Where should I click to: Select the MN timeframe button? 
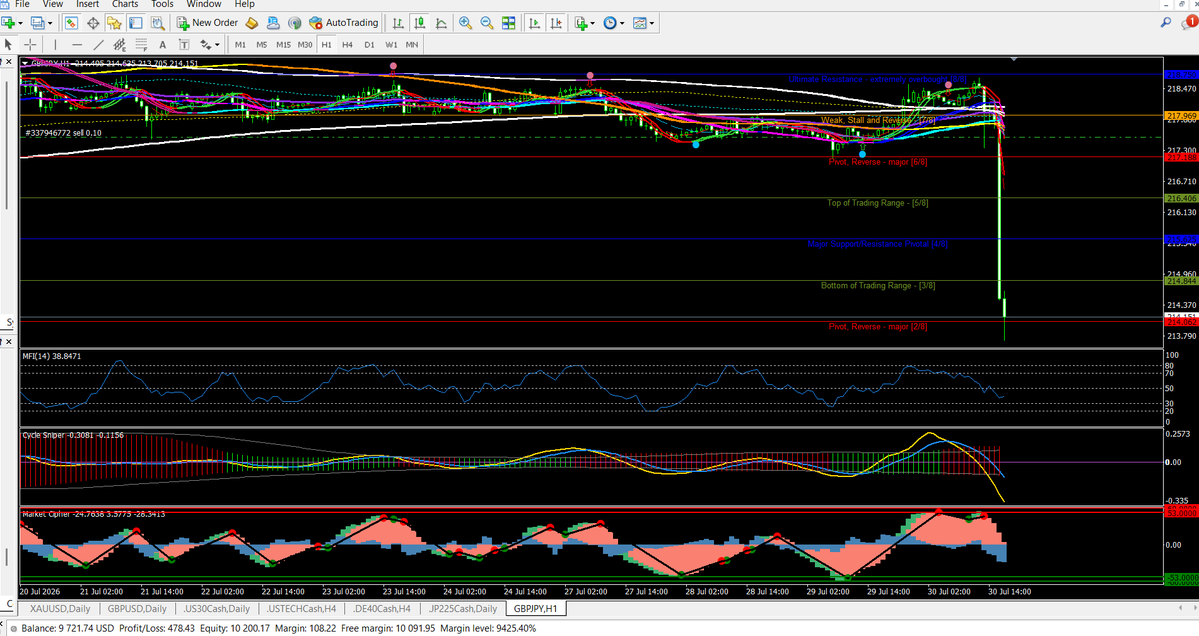[411, 44]
